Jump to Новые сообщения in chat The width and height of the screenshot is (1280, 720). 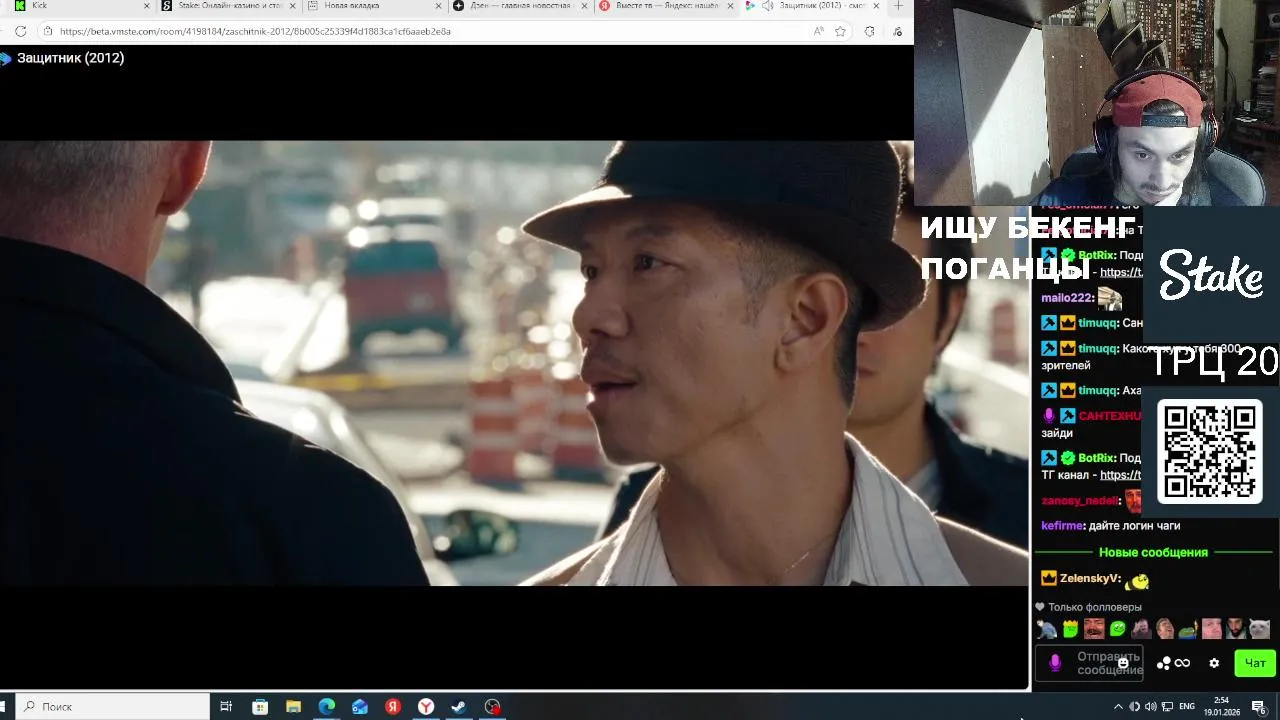1153,552
